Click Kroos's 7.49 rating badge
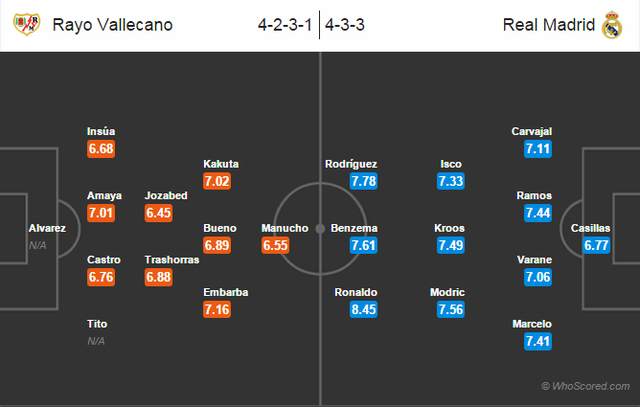 (451, 245)
